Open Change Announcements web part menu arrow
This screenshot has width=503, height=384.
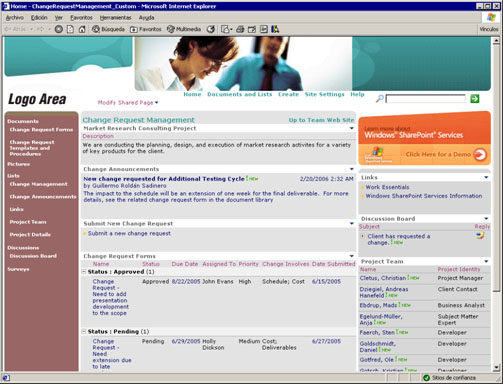pyautogui.click(x=352, y=169)
